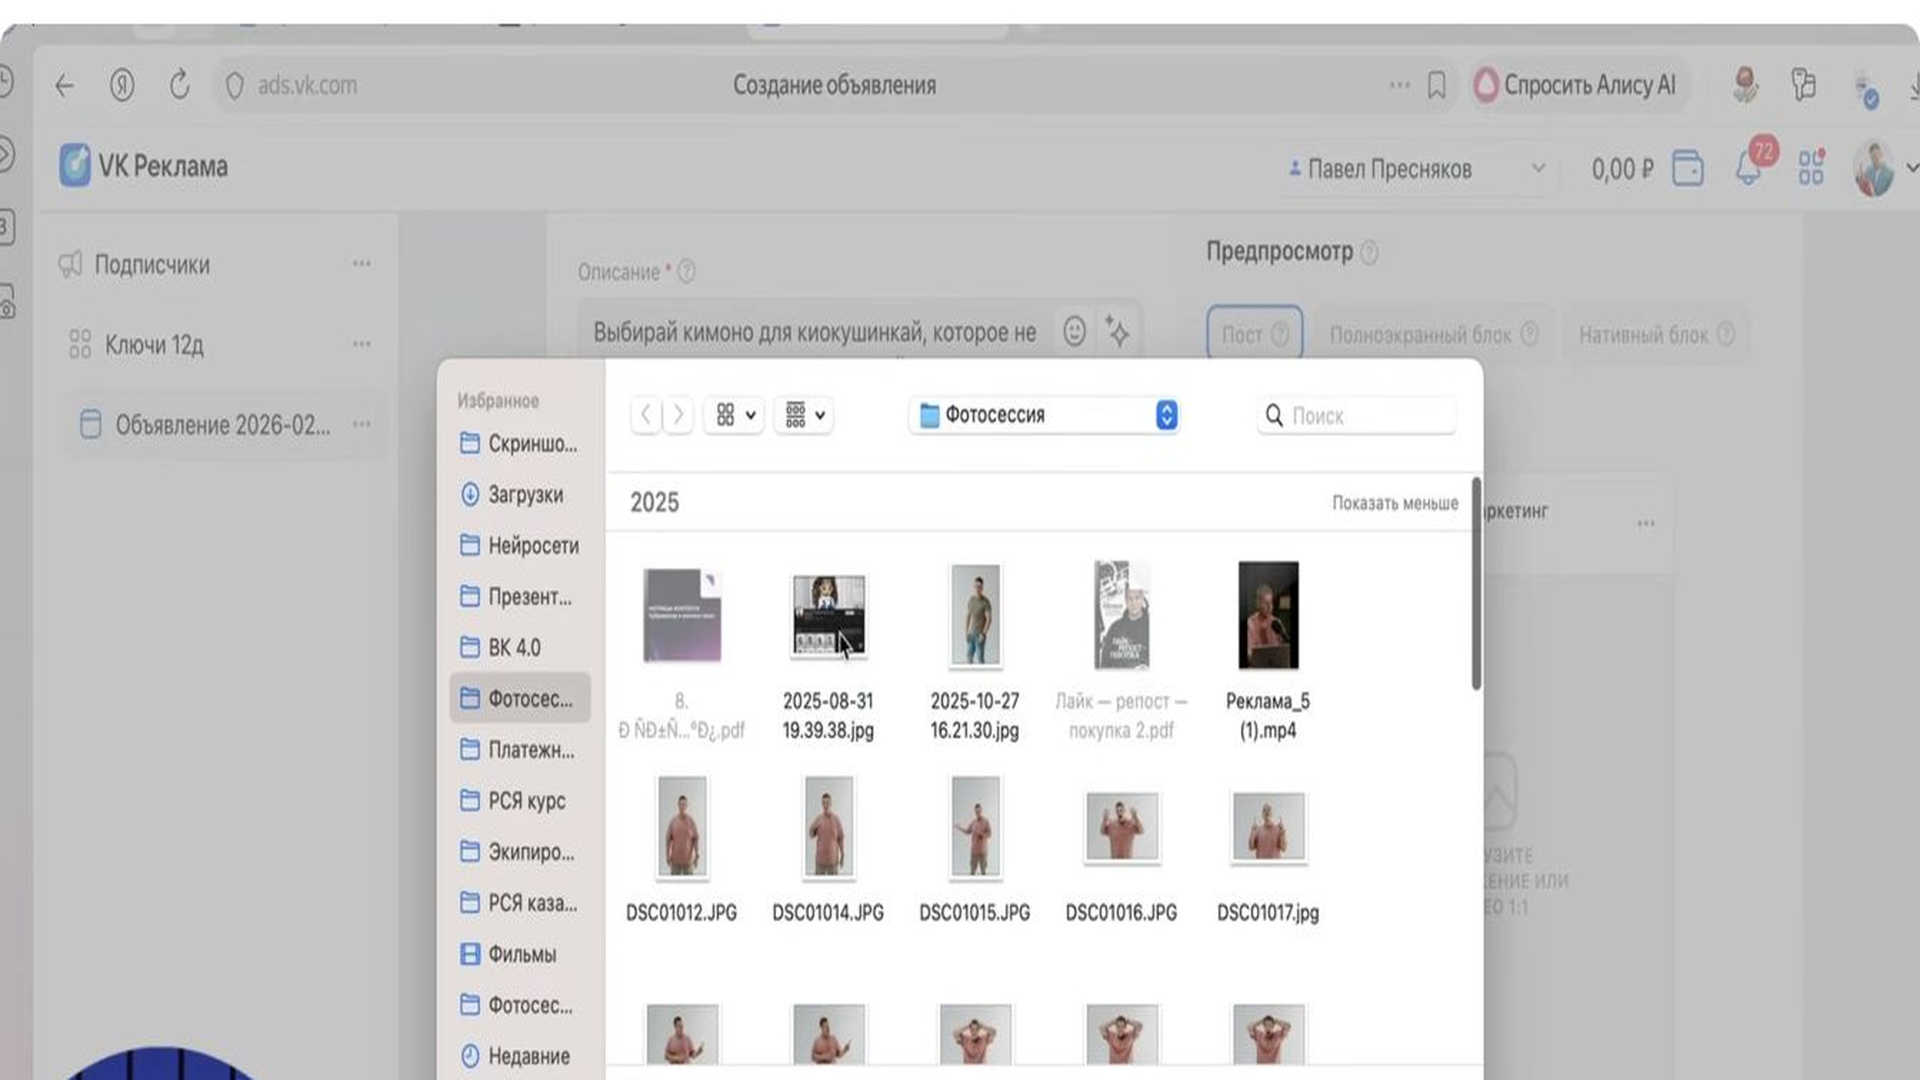This screenshot has height=1080, width=1920.
Task: Open the apps grid icon in the VK header
Action: (1811, 168)
